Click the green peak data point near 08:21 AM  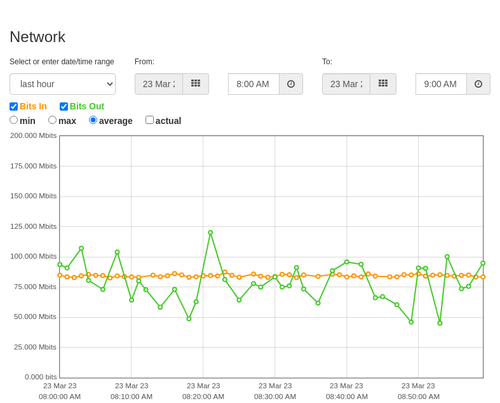coord(210,233)
